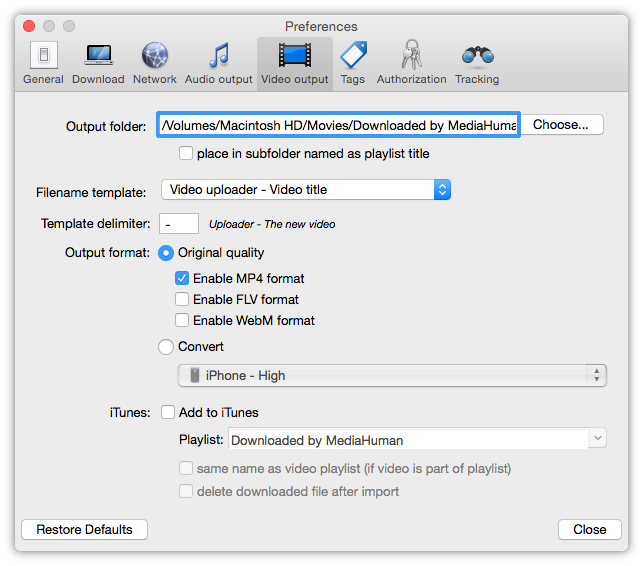Switch to the Download tab label
Image resolution: width=643 pixels, height=566 pixels.
(x=98, y=79)
